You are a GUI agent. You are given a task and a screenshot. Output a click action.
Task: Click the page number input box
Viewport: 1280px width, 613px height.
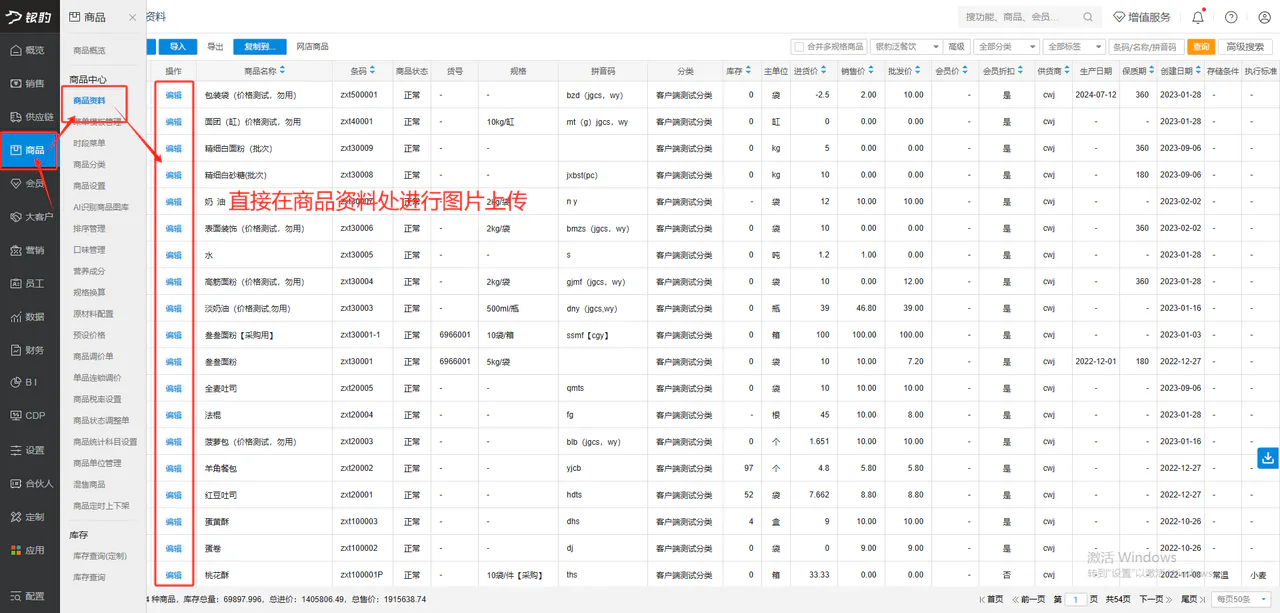(x=1076, y=599)
